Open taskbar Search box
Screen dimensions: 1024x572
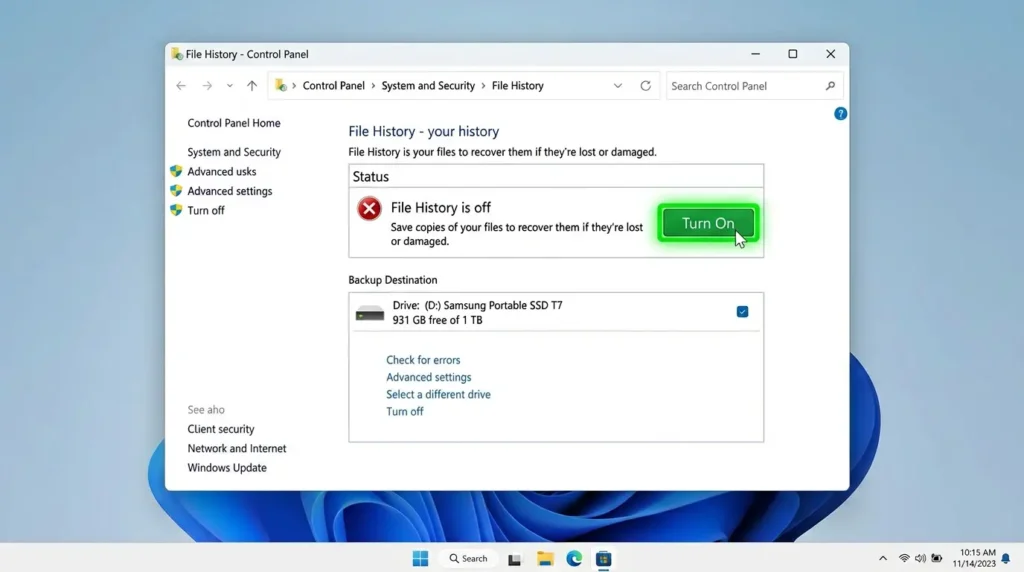click(468, 559)
